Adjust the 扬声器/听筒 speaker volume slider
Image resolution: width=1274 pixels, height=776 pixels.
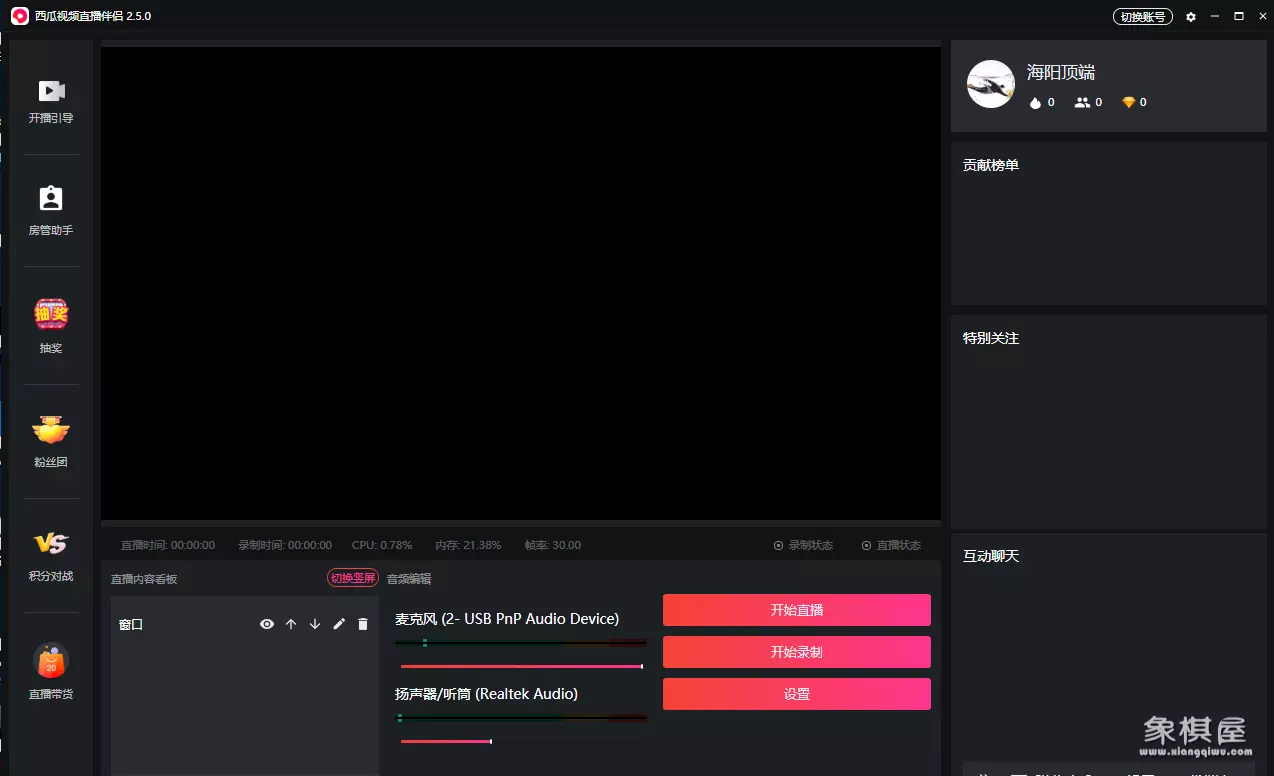490,741
